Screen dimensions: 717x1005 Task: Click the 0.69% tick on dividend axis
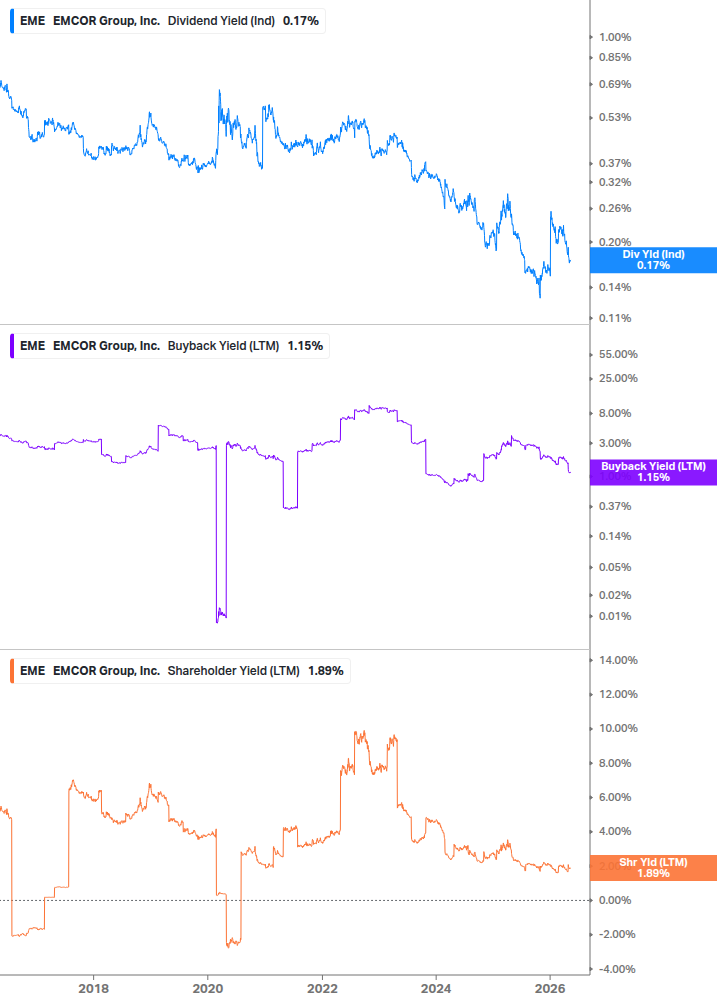(x=615, y=85)
